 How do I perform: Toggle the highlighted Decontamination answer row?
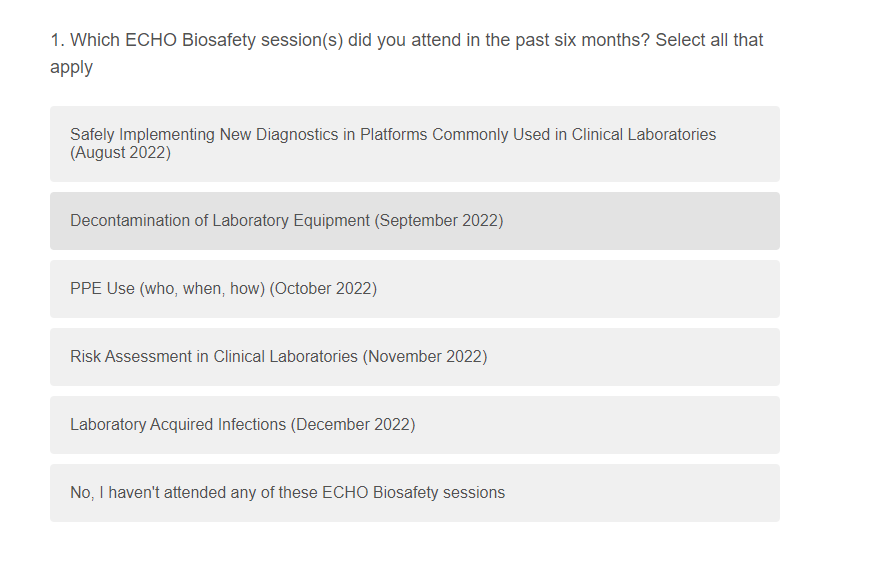pyautogui.click(x=414, y=221)
